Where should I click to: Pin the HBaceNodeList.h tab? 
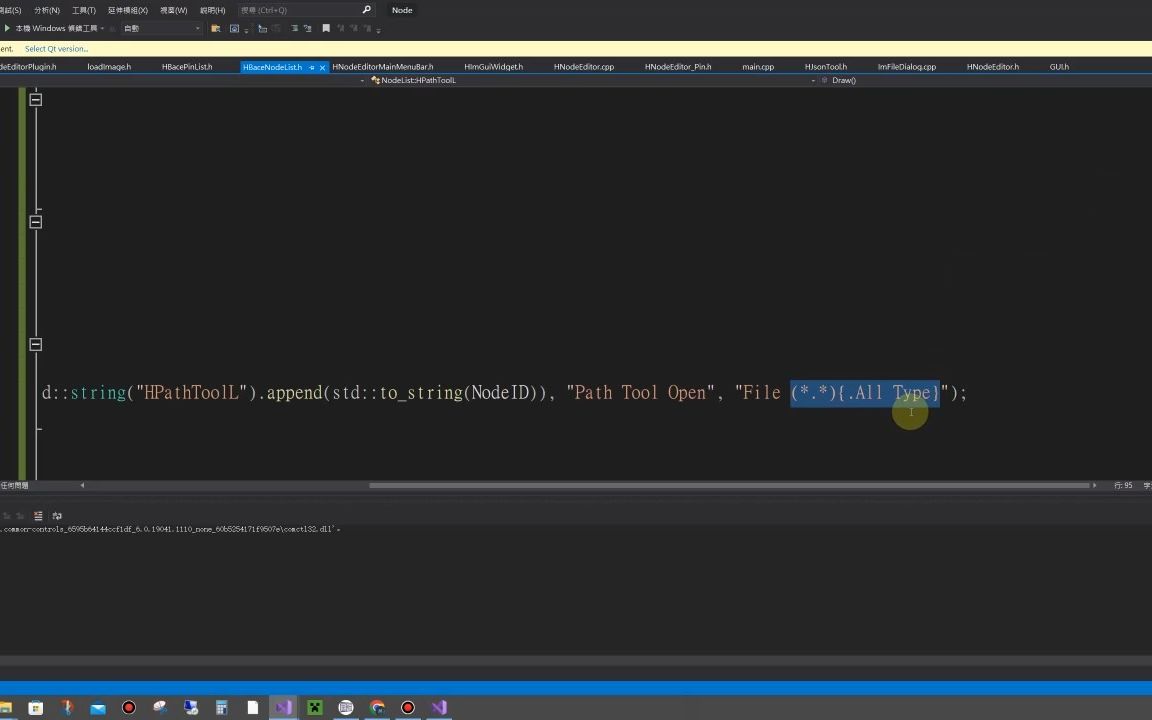point(312,68)
